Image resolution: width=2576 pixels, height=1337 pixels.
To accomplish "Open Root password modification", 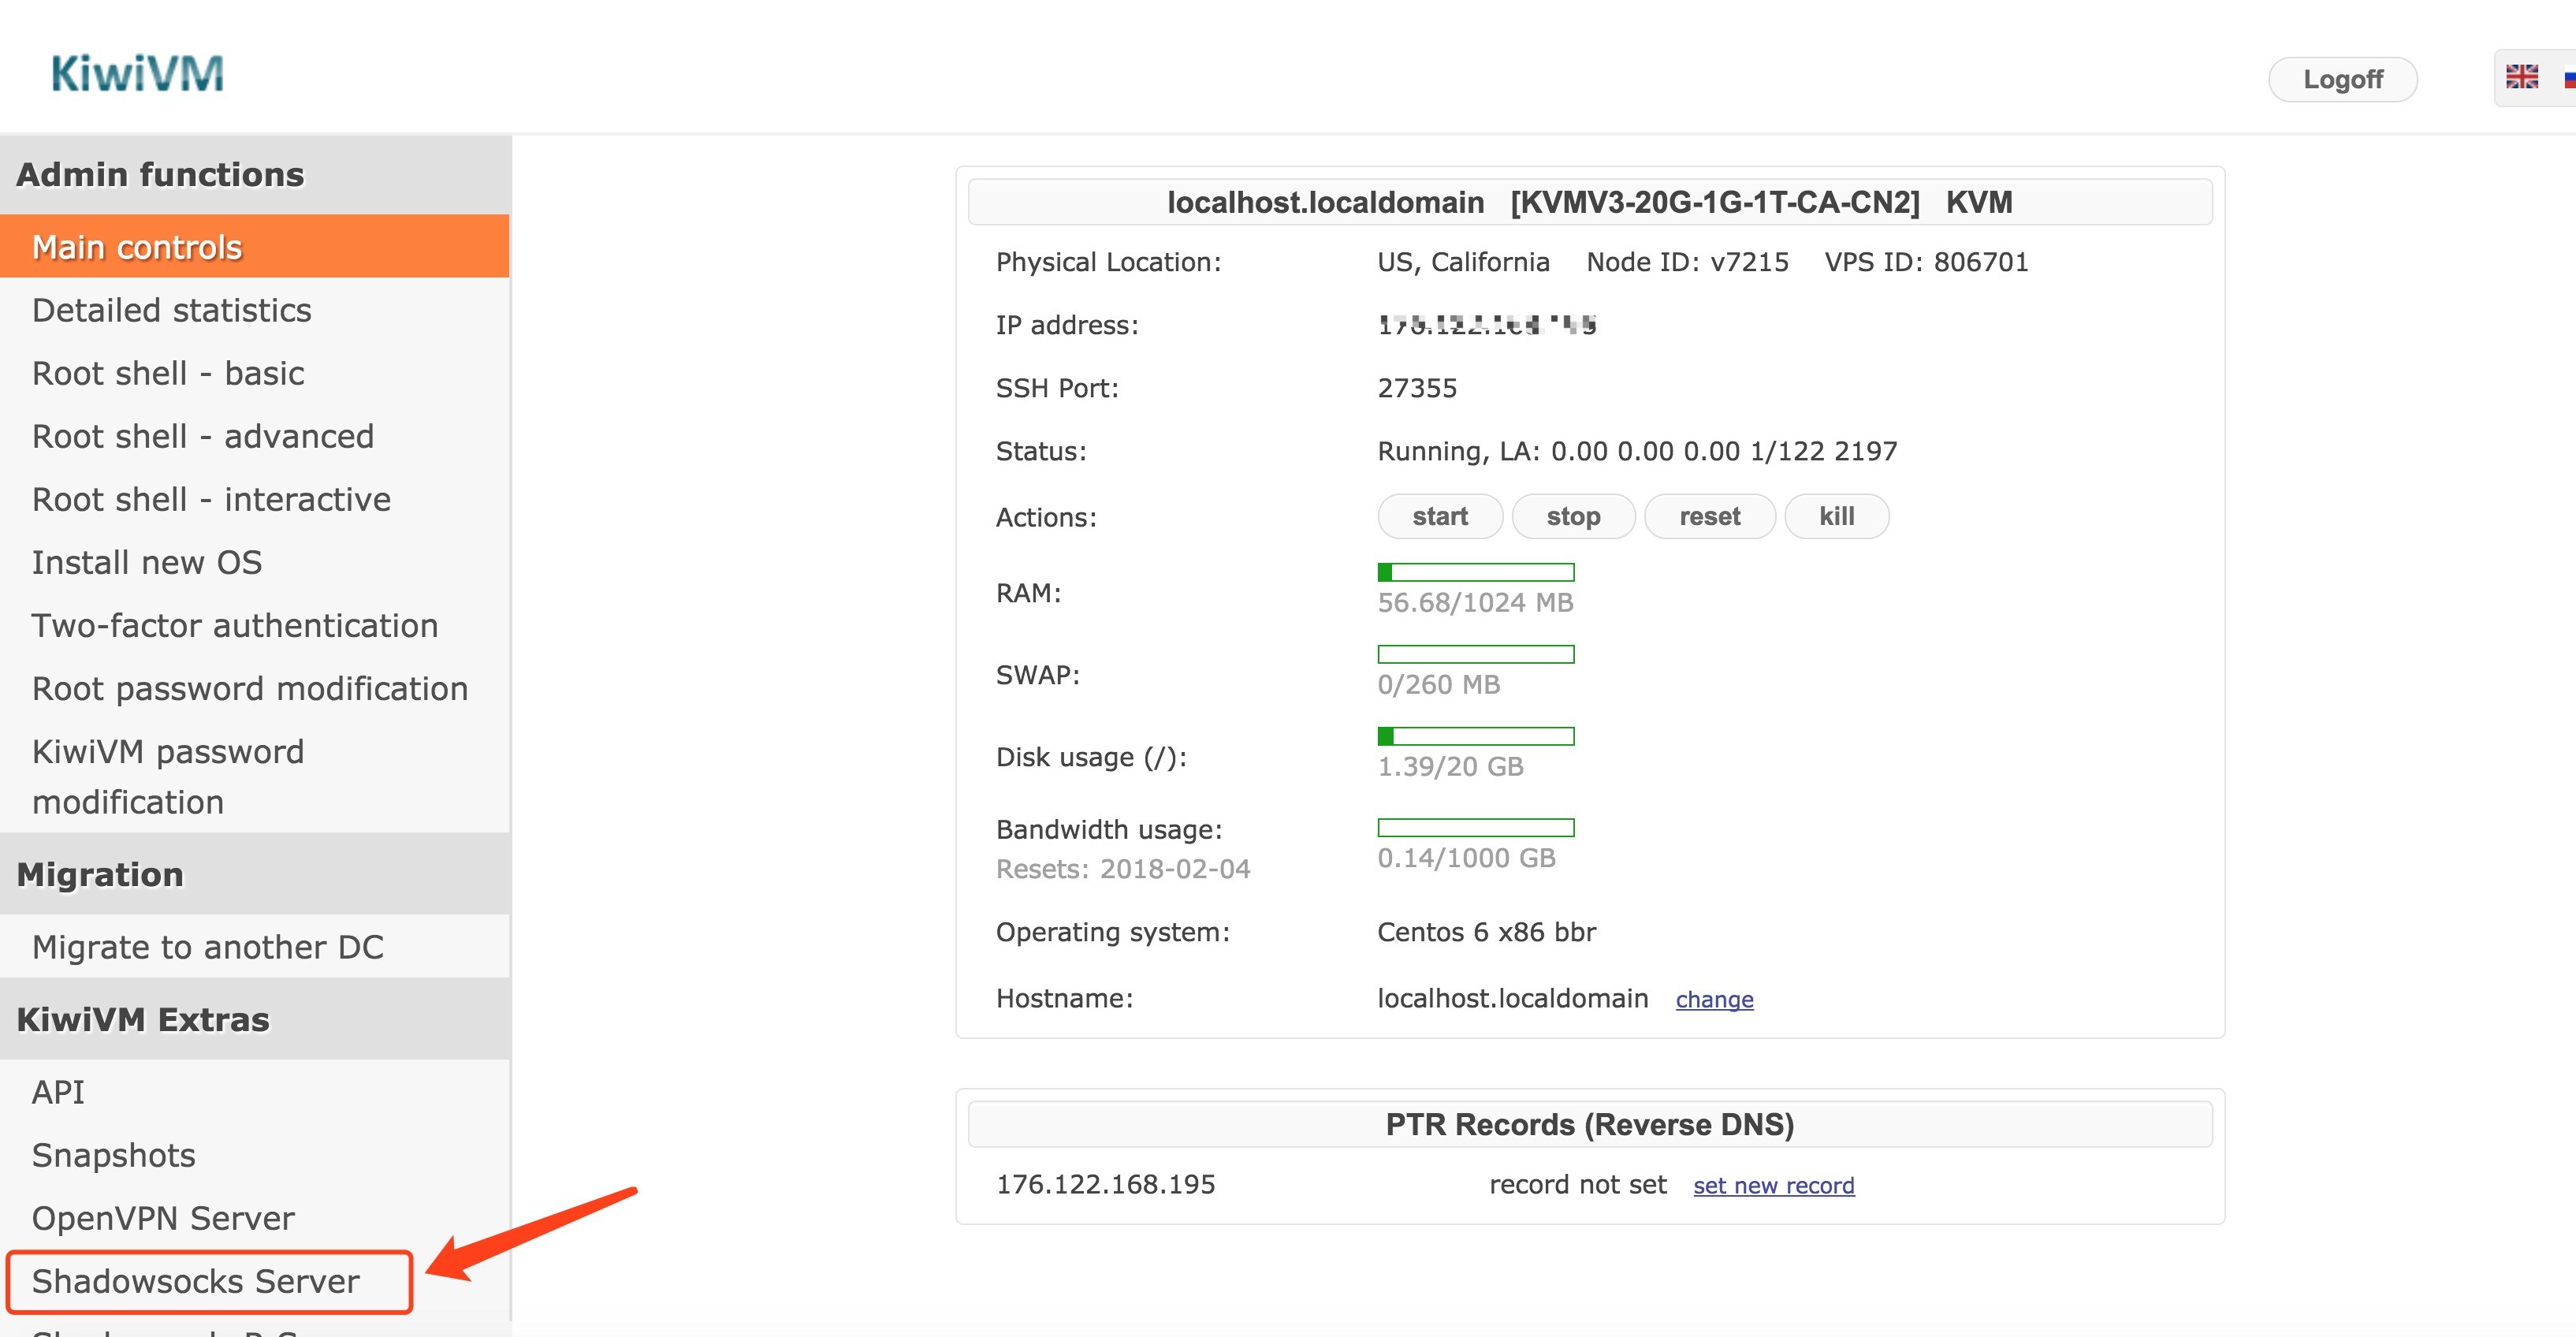I will point(250,688).
